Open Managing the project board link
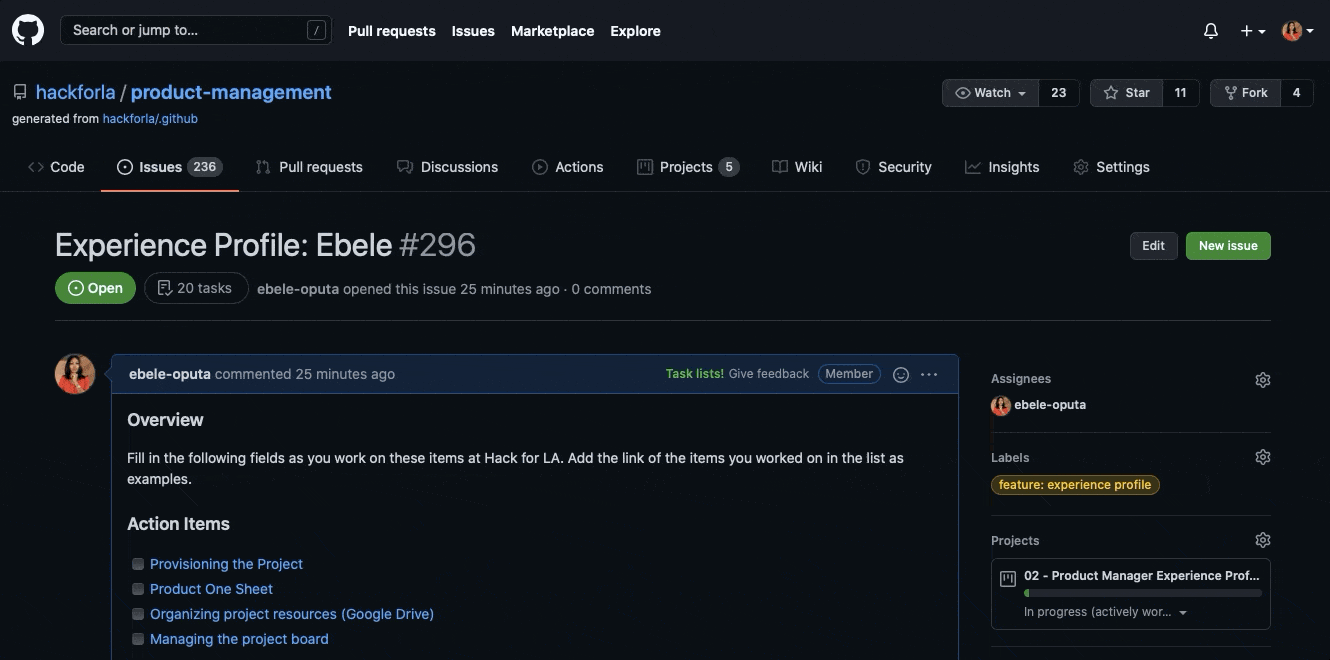 point(239,639)
